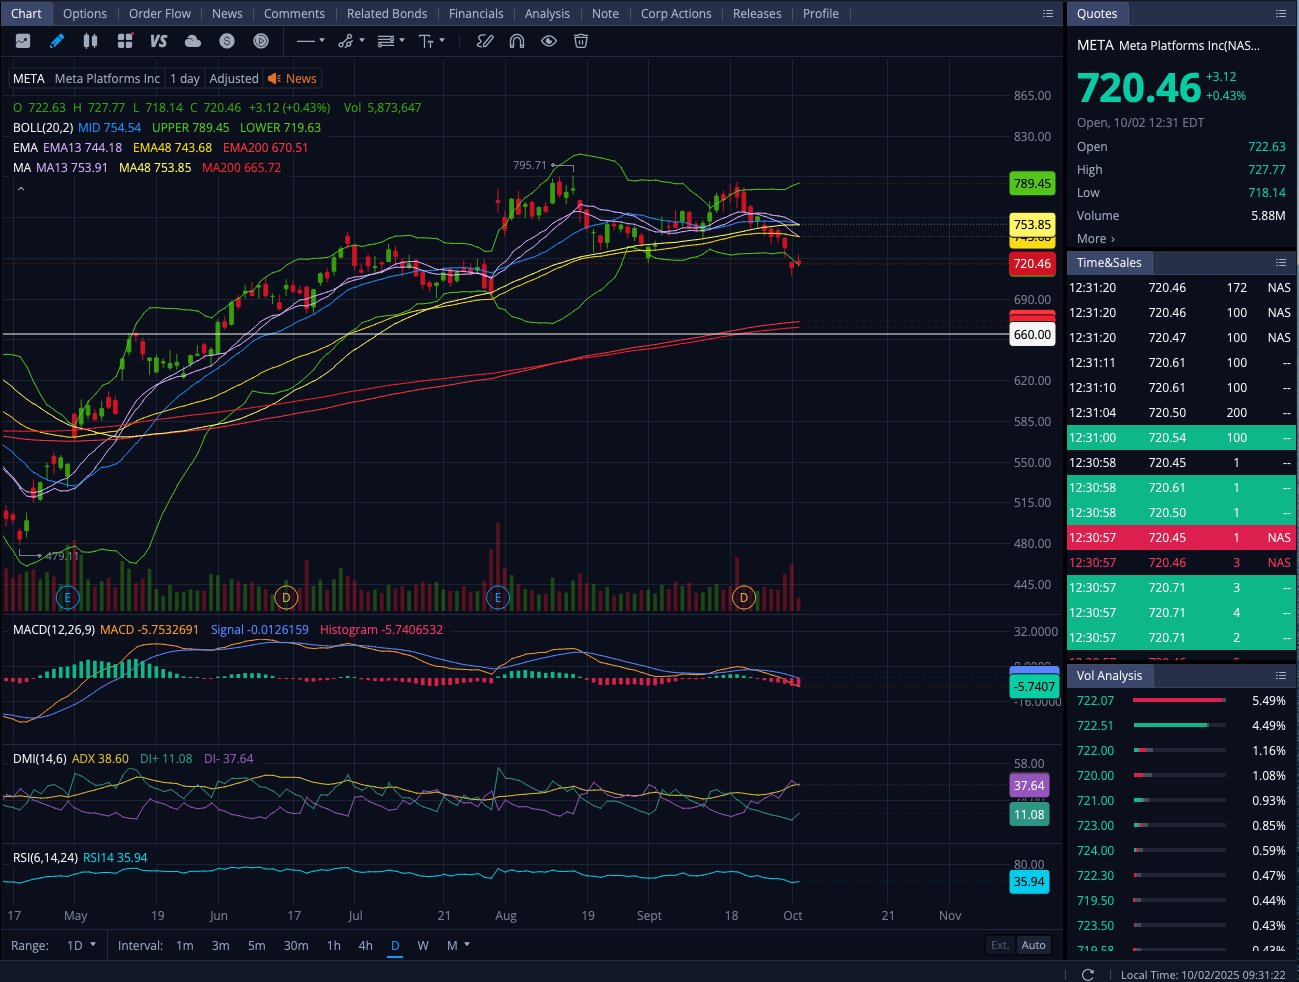Click the red 720.46 last price tag
This screenshot has height=982, width=1299.
pos(1032,263)
